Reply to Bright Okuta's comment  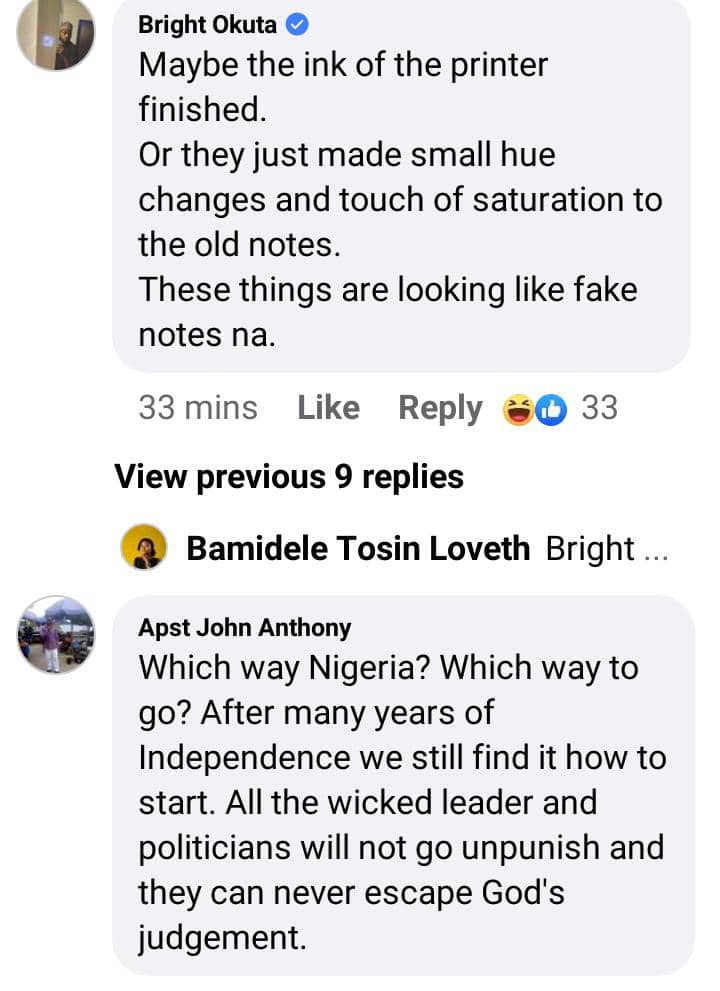pyautogui.click(x=440, y=408)
